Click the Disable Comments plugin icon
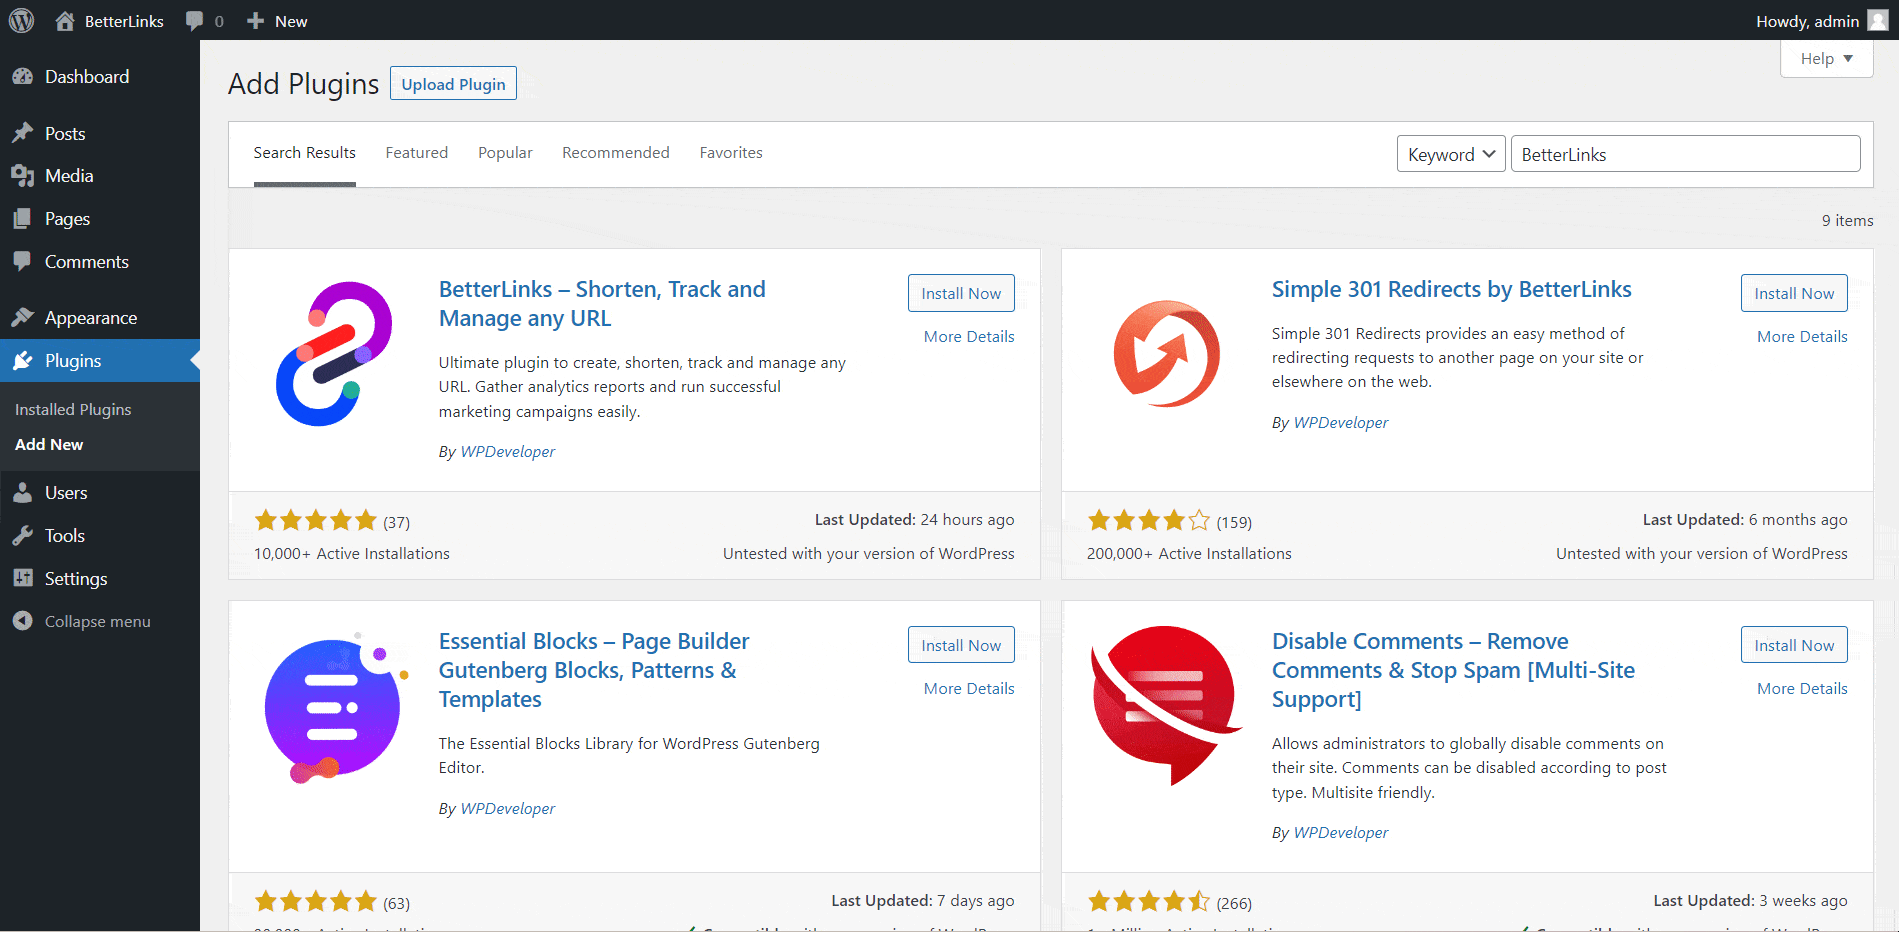The image size is (1899, 932). pos(1167,706)
